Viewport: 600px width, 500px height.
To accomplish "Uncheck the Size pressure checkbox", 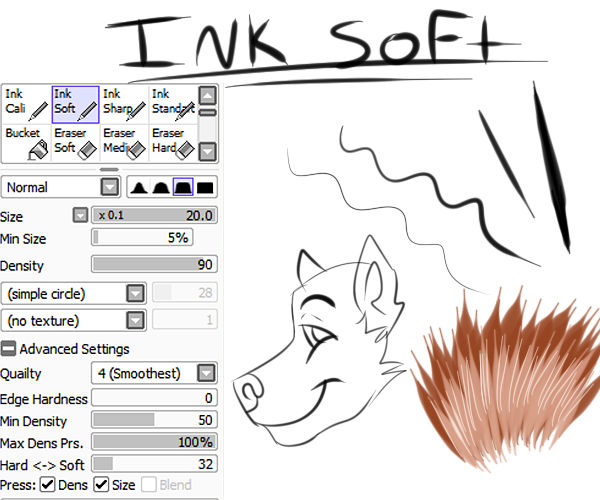I will [x=101, y=485].
